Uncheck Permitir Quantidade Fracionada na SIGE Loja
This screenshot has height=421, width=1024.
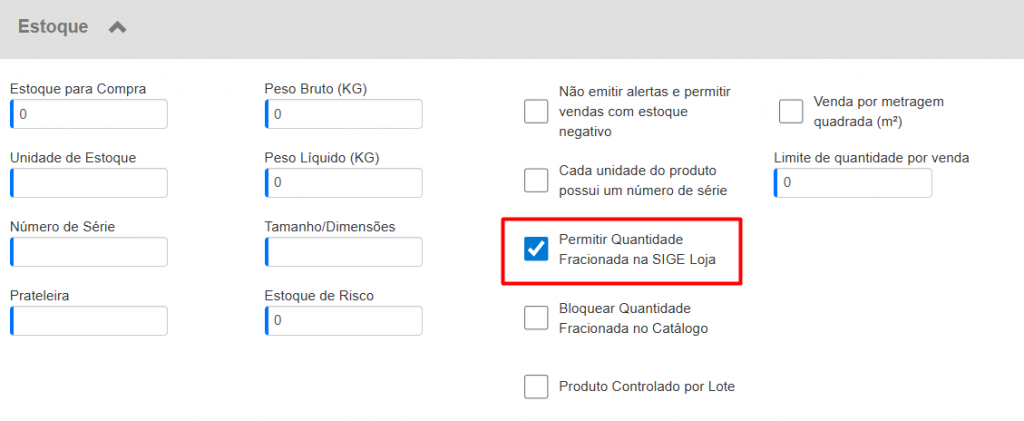(x=536, y=249)
